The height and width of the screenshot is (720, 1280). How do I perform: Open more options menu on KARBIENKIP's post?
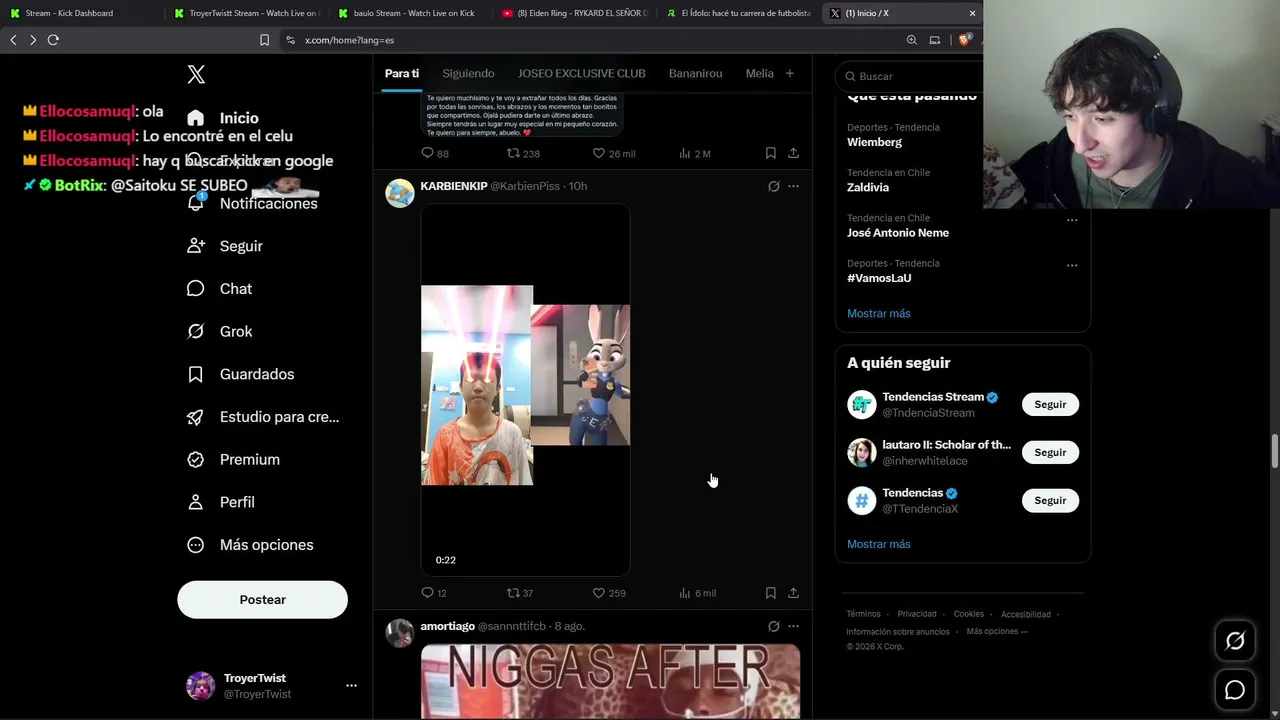pyautogui.click(x=793, y=186)
